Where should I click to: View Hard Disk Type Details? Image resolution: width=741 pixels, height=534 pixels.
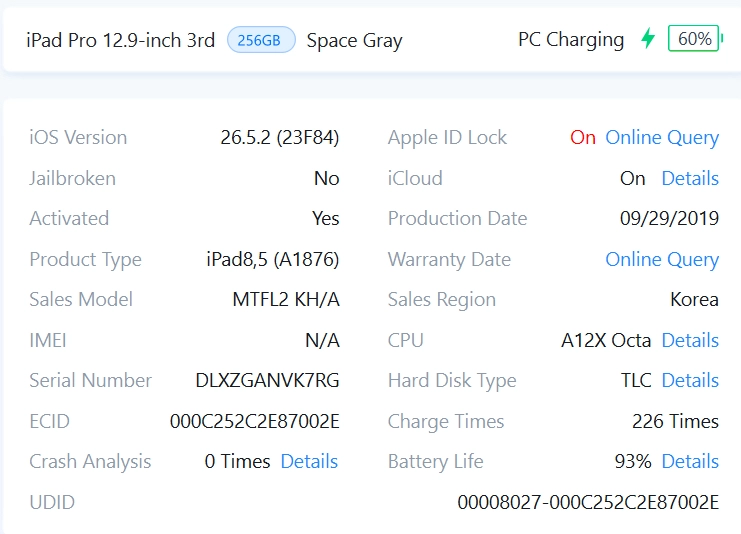coord(689,380)
